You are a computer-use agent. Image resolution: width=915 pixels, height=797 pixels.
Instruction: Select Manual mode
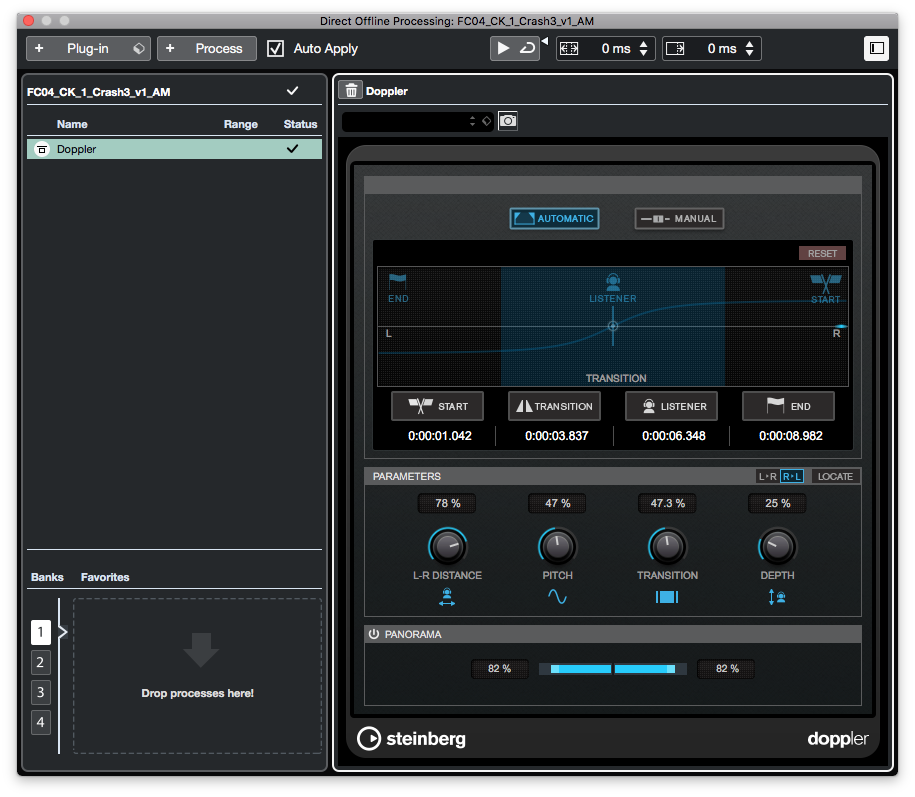click(x=679, y=218)
